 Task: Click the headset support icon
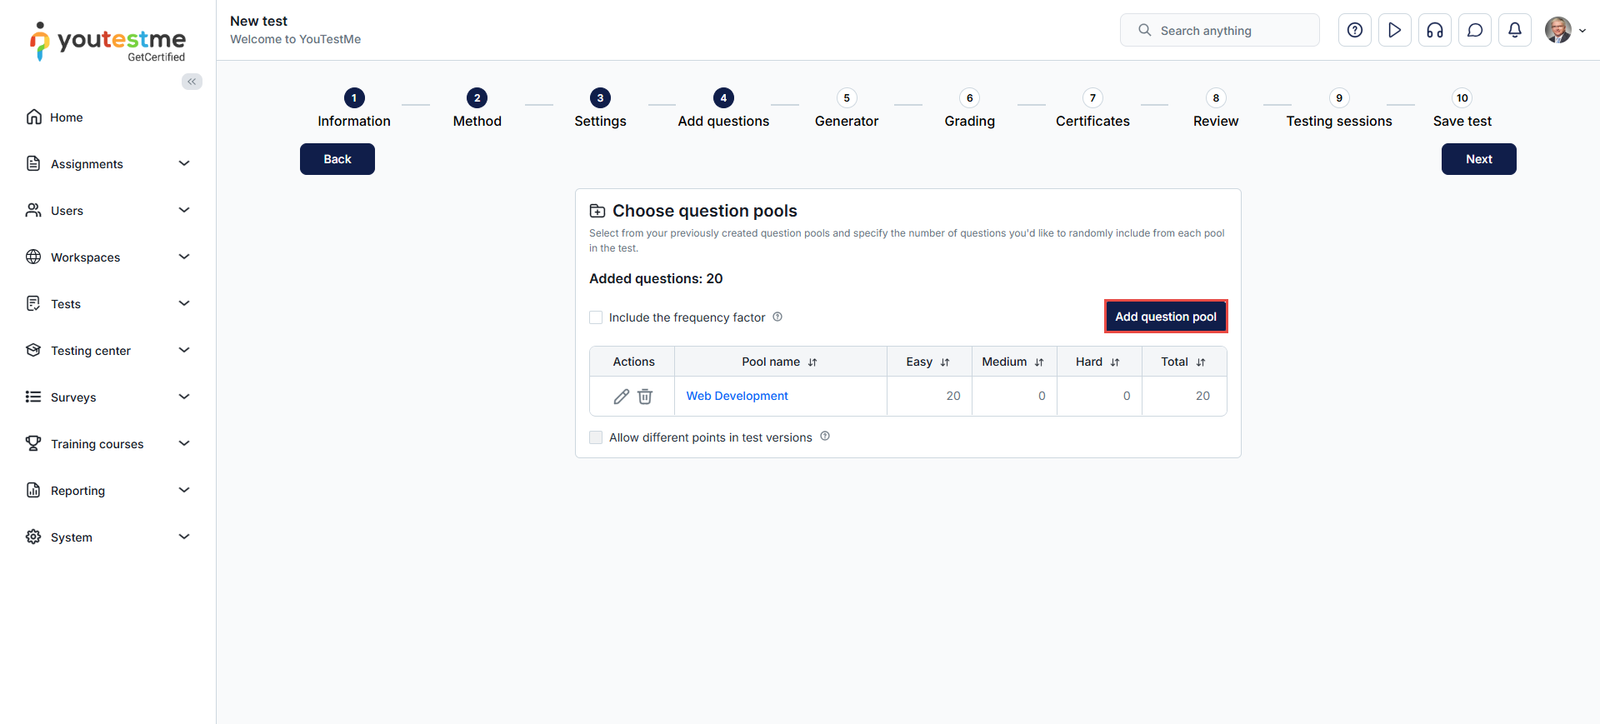pos(1434,30)
